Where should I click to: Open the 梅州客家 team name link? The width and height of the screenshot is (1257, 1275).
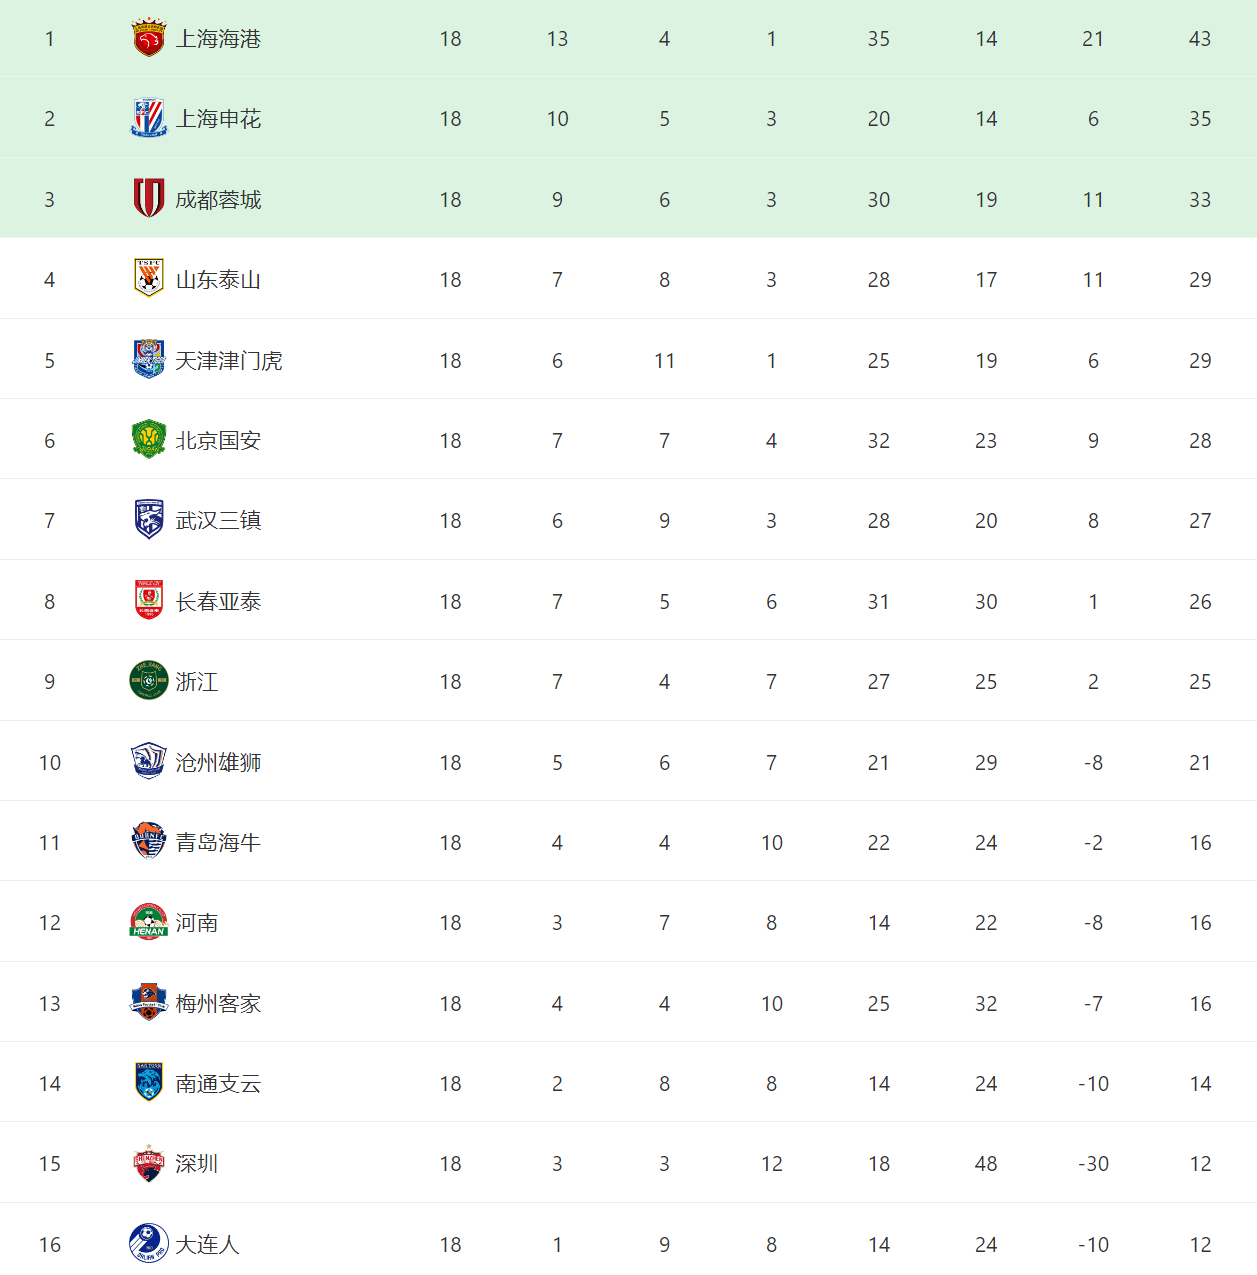tap(218, 1003)
